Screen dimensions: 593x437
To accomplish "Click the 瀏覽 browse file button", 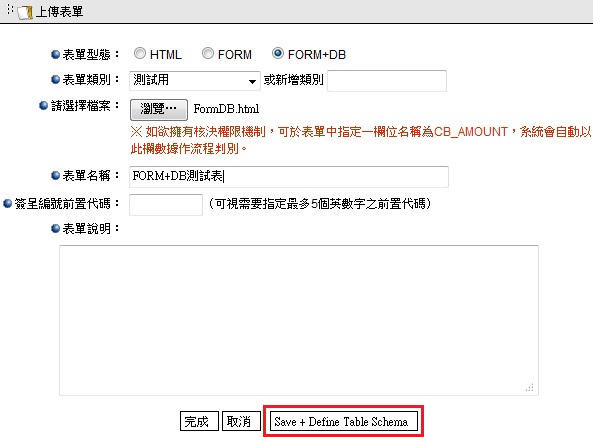I will tap(159, 110).
